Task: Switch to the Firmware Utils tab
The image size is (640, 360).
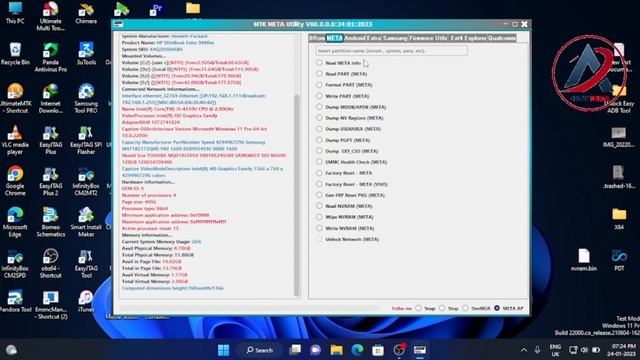Action: [429, 38]
